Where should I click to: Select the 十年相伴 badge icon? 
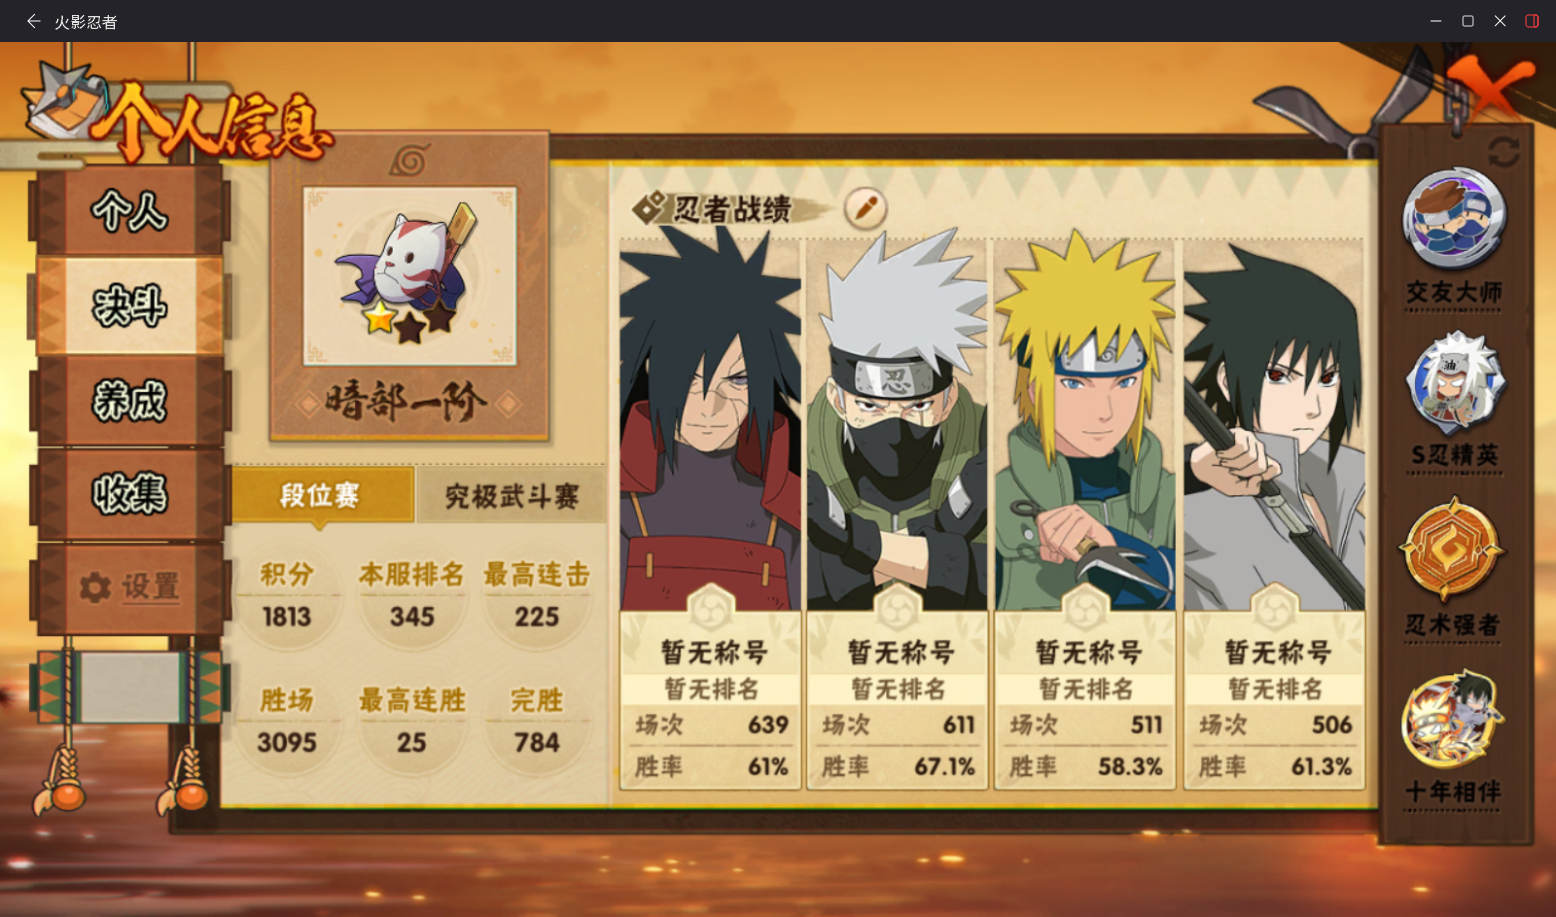[1452, 720]
